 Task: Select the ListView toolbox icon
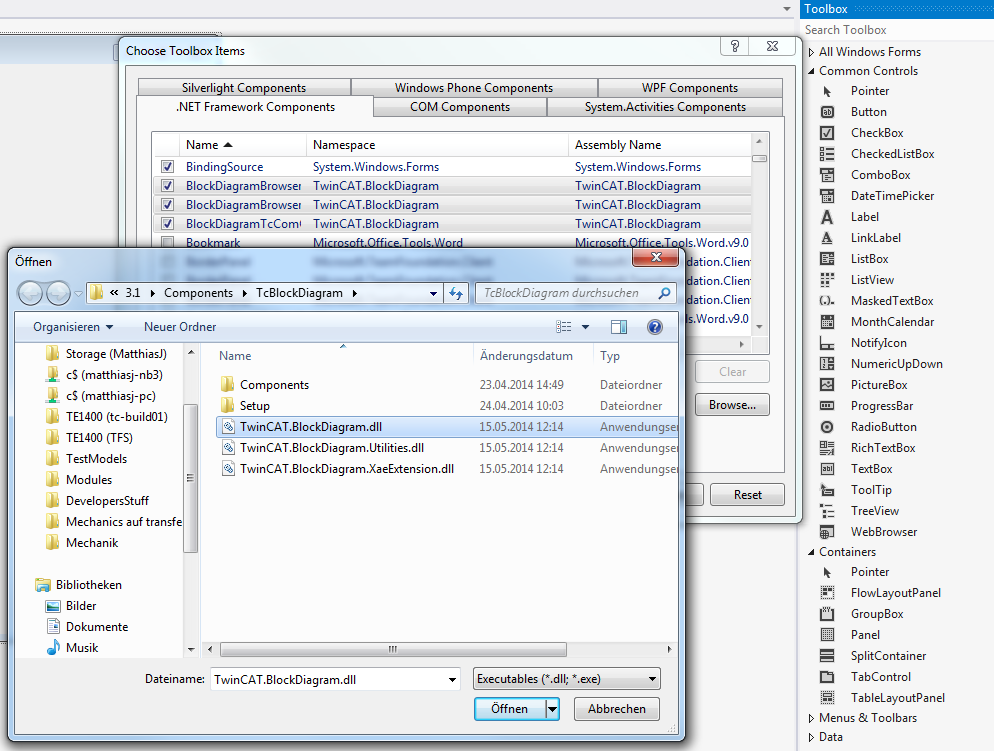tap(827, 279)
